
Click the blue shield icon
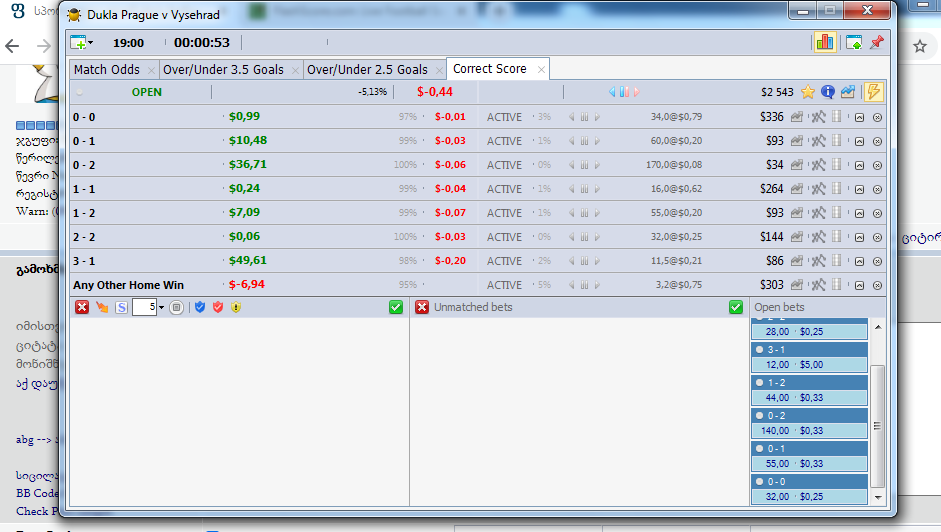[x=200, y=307]
